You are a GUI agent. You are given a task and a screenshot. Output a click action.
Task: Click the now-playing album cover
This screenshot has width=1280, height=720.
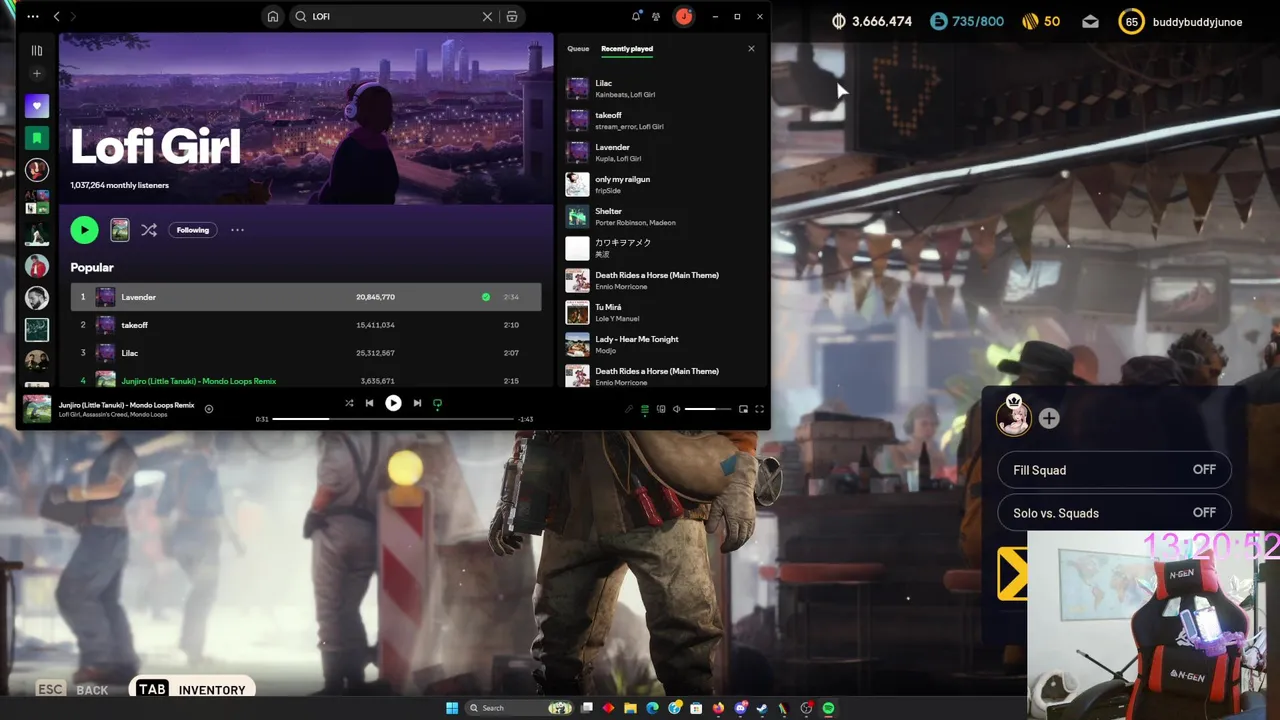(37, 408)
